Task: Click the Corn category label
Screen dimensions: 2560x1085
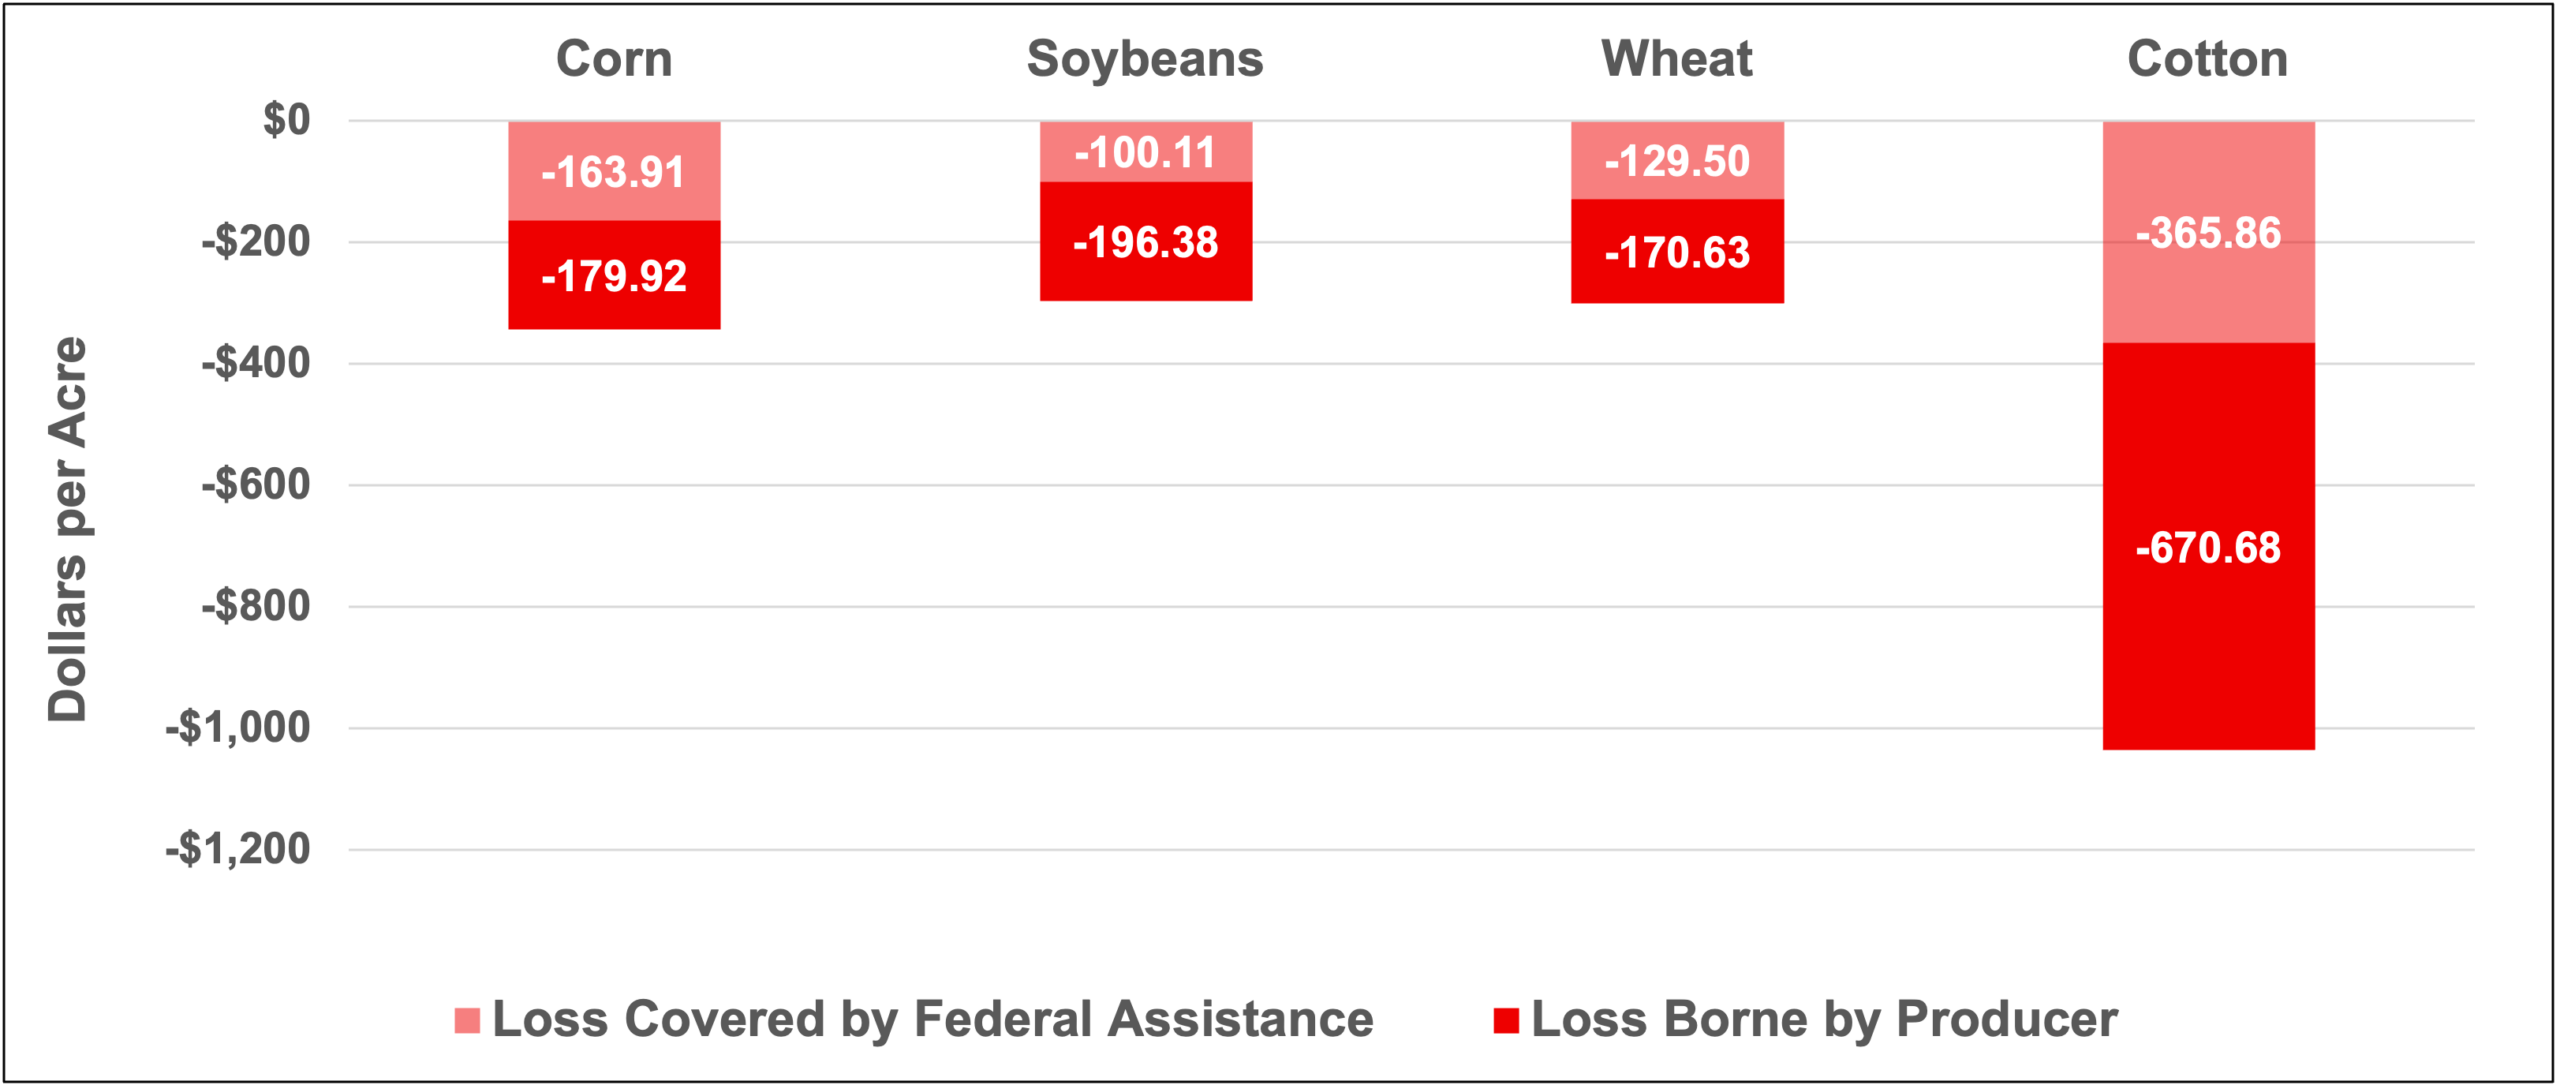Action: tap(614, 59)
